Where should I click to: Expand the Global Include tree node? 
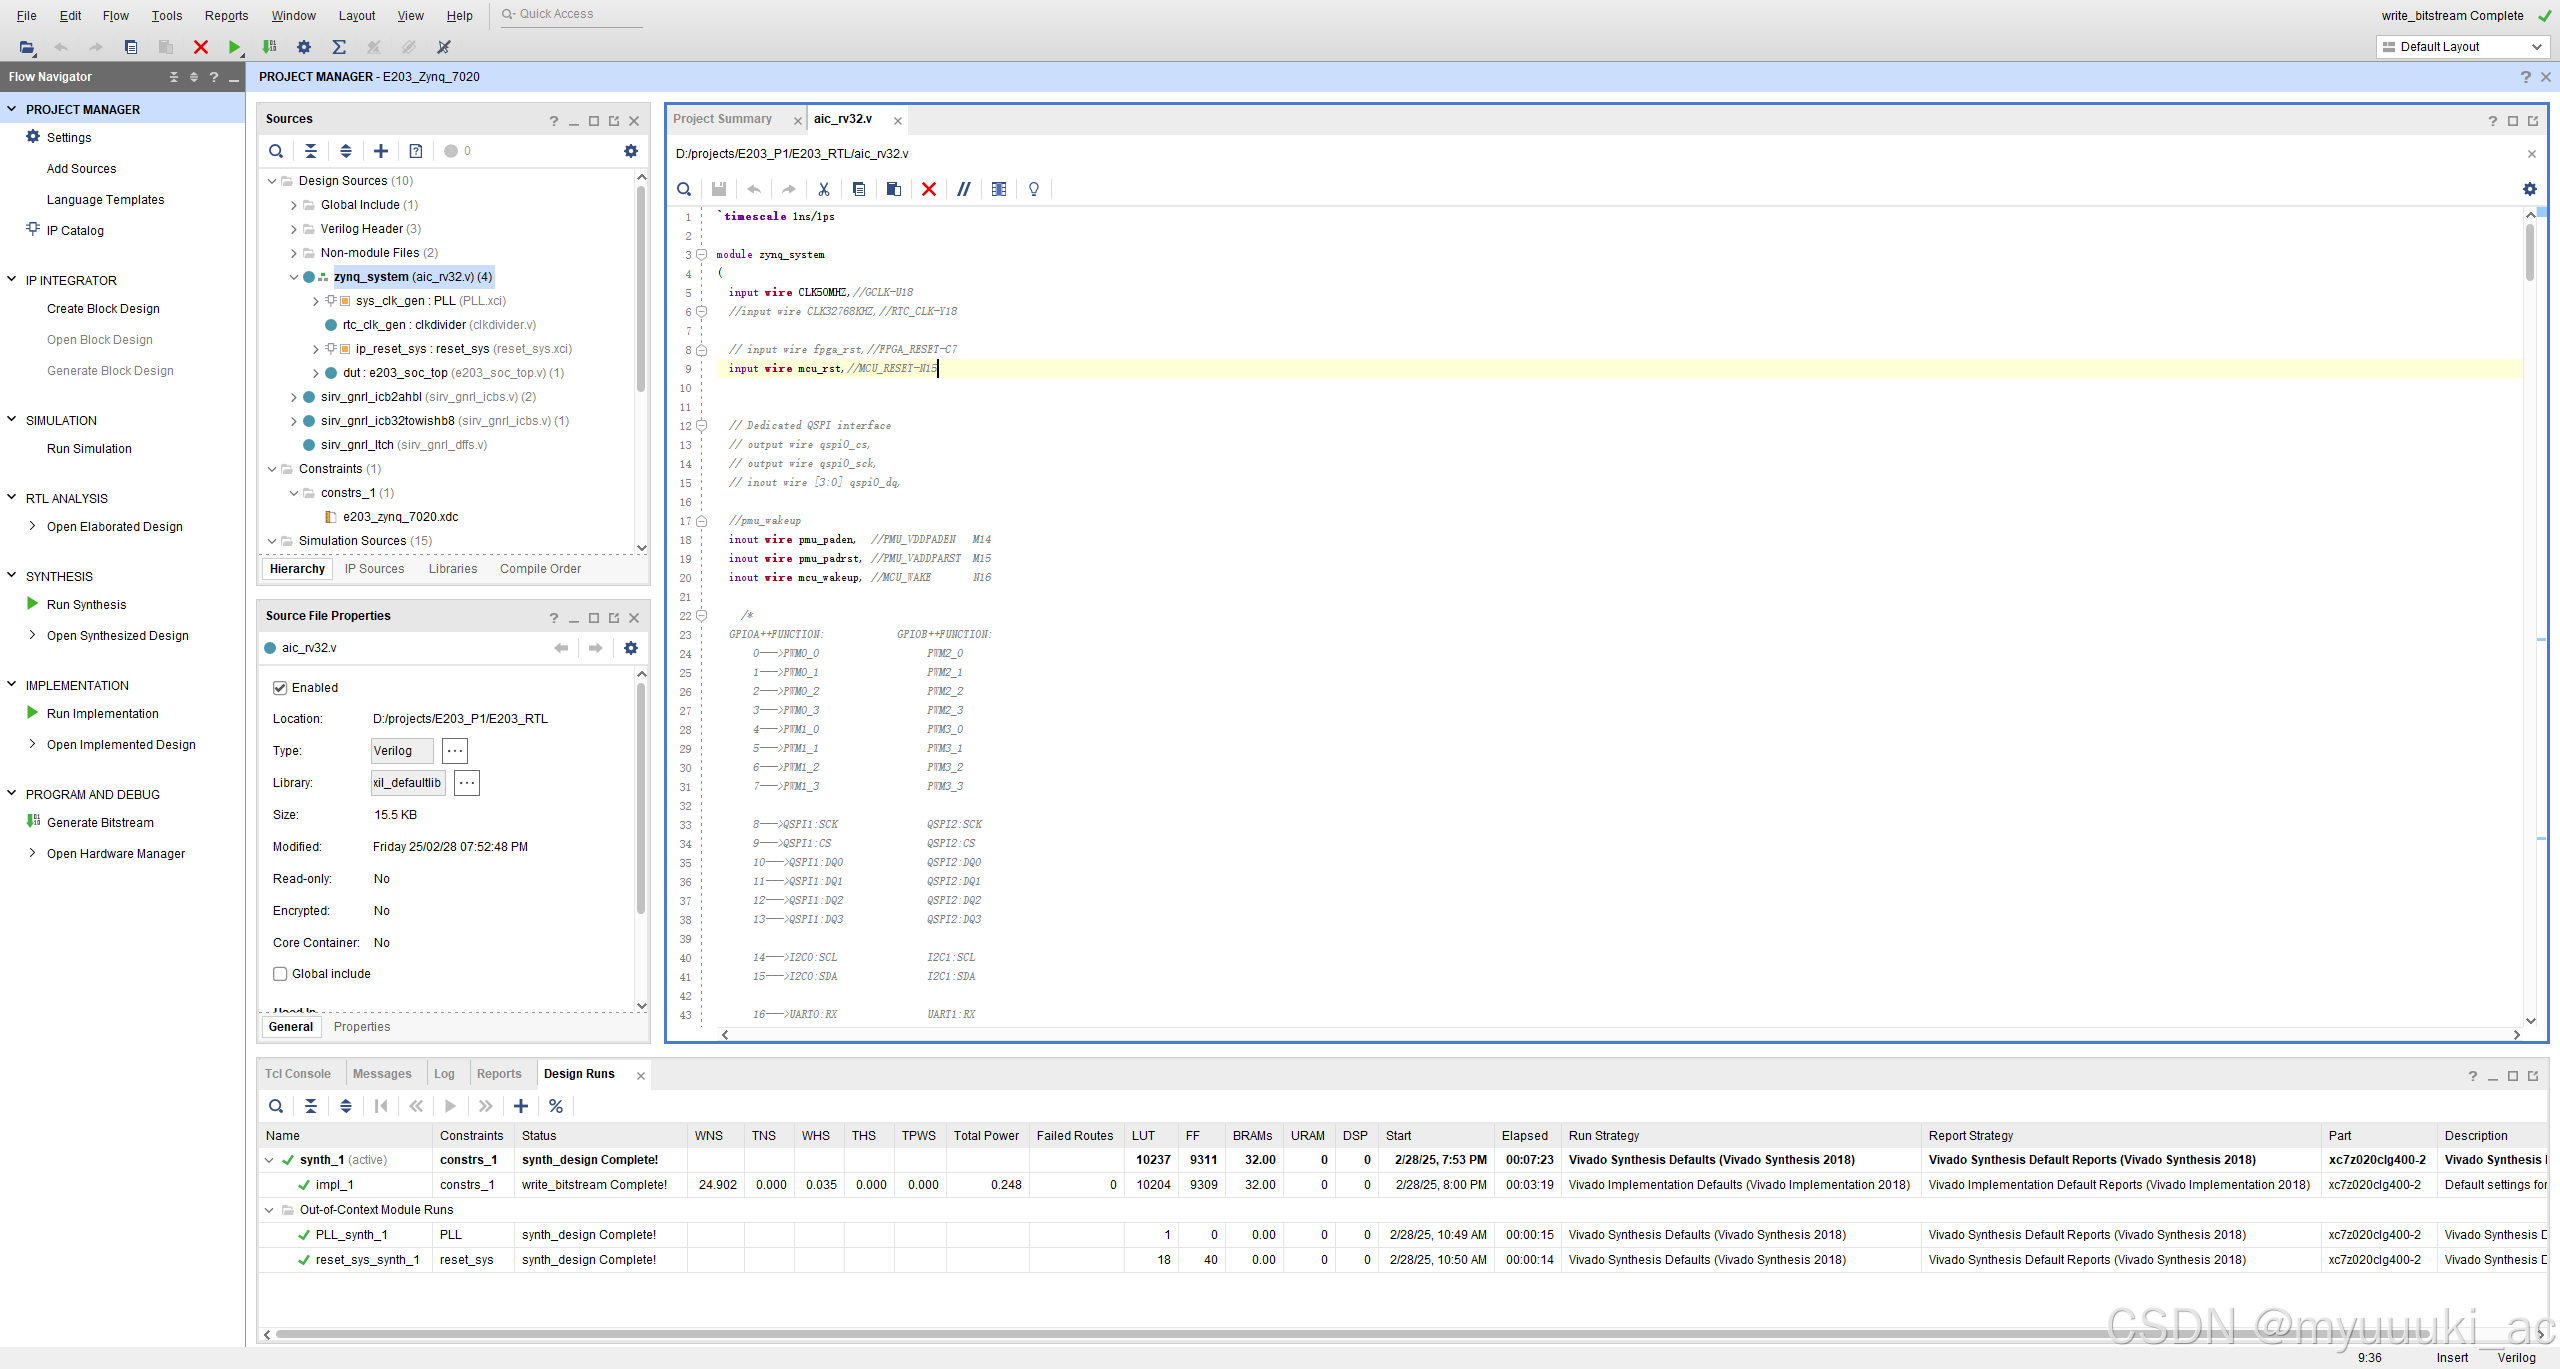293,205
